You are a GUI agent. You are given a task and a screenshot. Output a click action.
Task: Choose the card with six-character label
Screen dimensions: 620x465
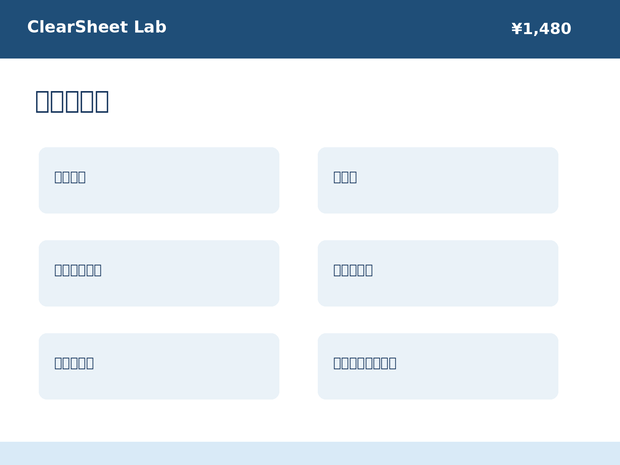coord(159,273)
